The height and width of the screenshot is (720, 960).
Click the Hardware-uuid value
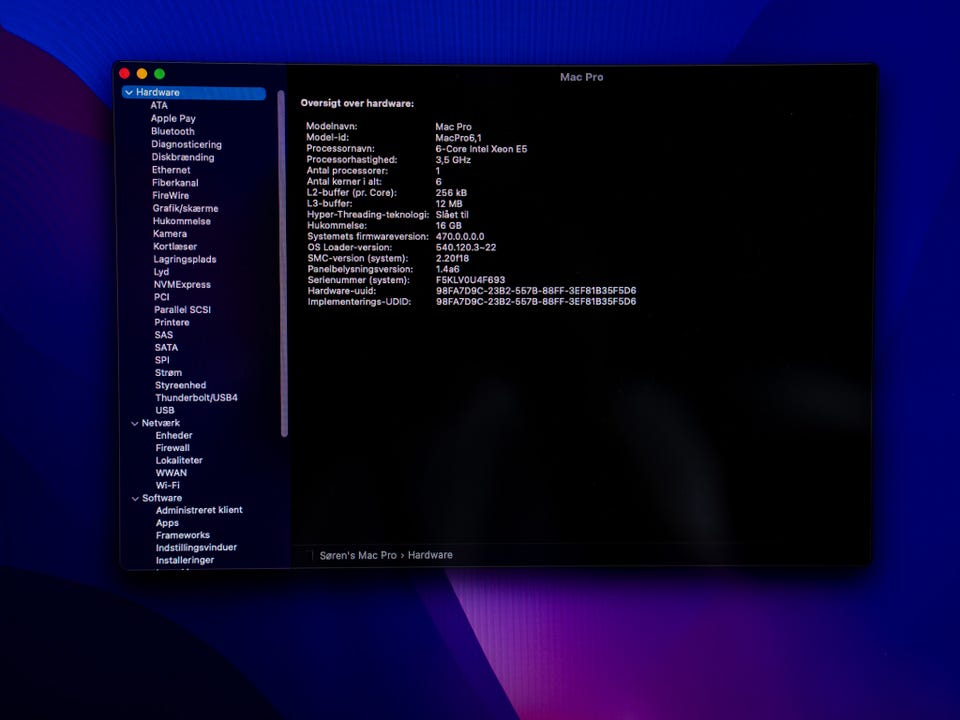536,291
